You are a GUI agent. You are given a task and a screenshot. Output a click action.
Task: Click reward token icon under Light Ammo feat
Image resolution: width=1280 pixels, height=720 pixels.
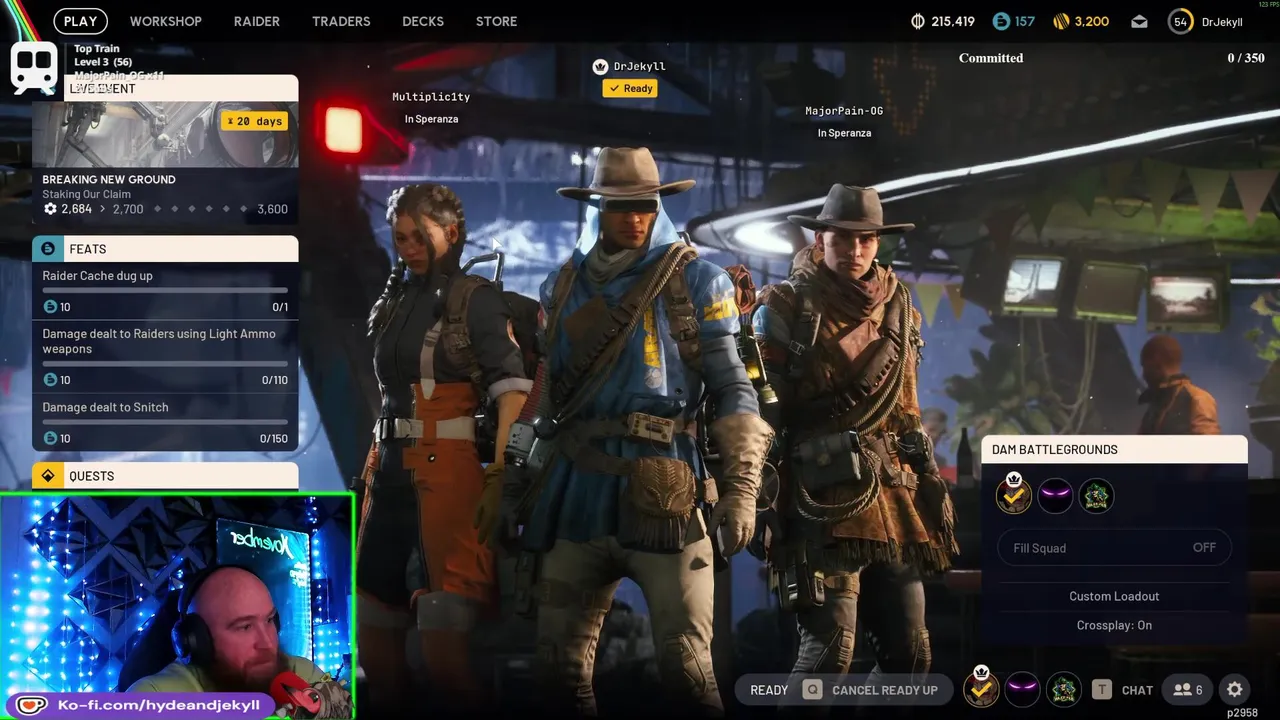[50, 380]
